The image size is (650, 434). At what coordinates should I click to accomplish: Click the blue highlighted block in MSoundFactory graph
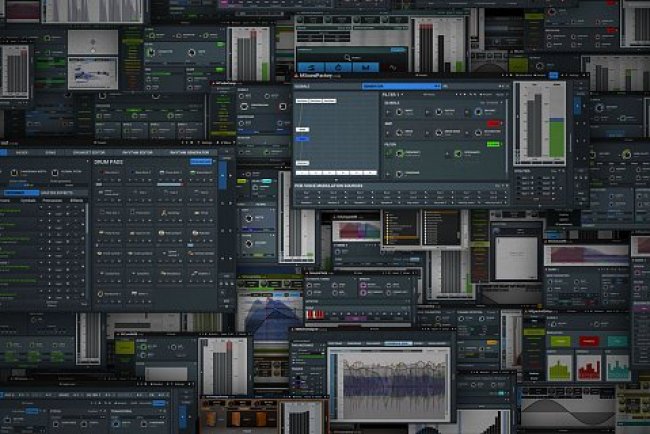(x=302, y=139)
